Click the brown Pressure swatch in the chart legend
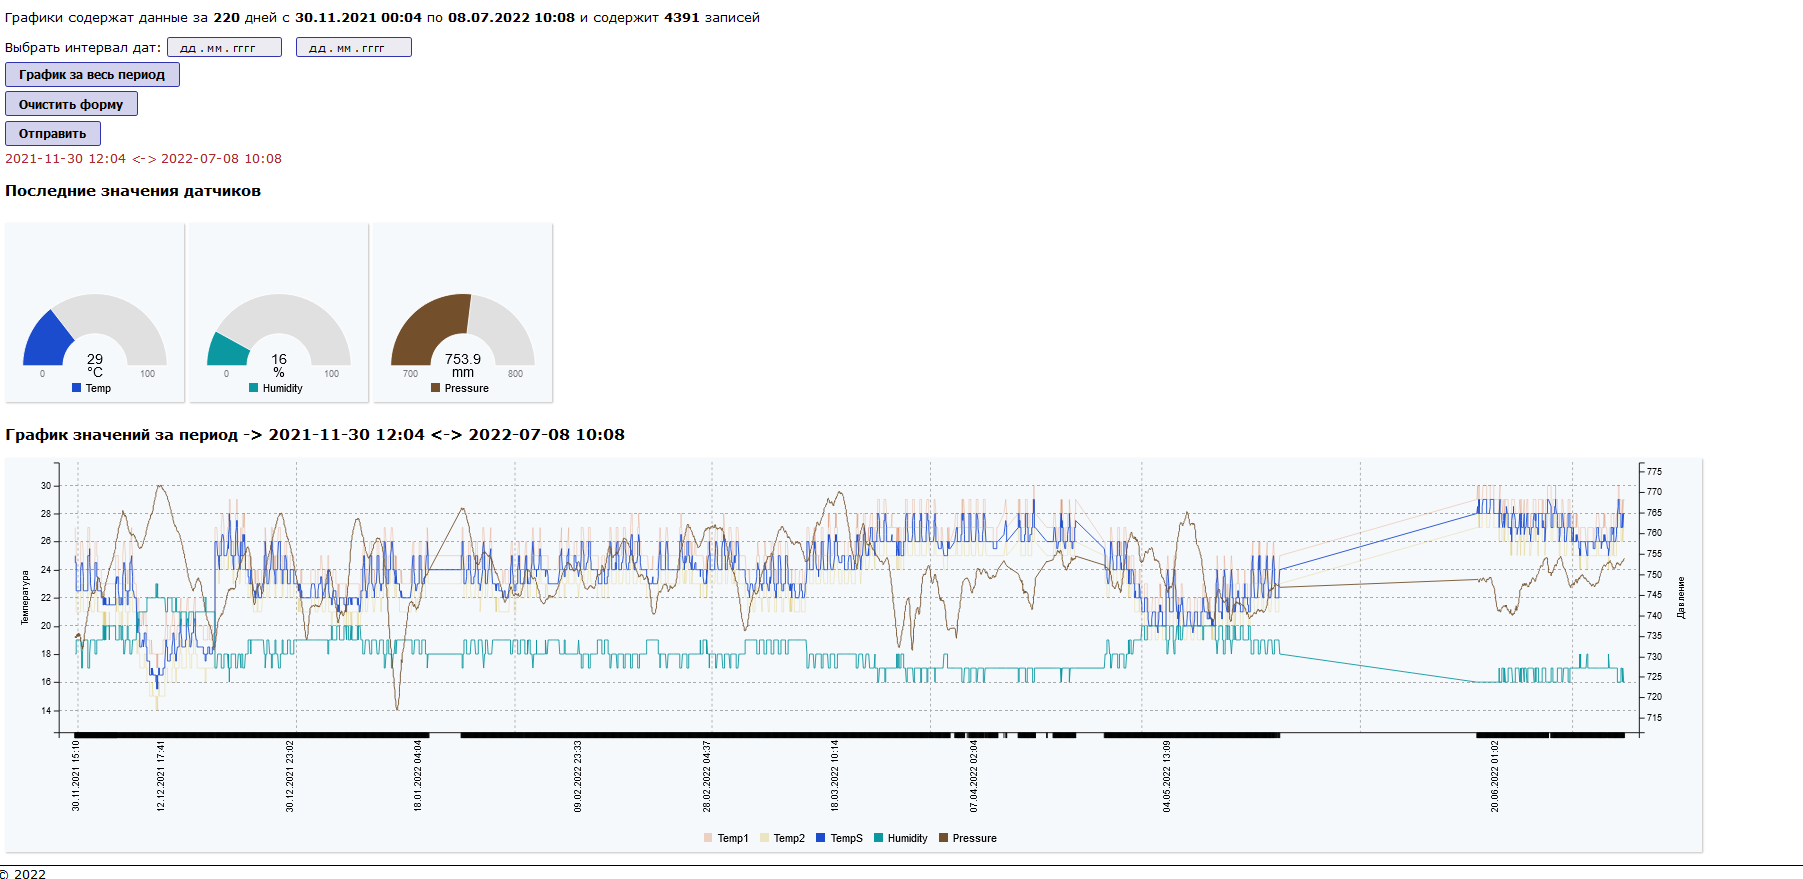The width and height of the screenshot is (1803, 879). [x=944, y=838]
